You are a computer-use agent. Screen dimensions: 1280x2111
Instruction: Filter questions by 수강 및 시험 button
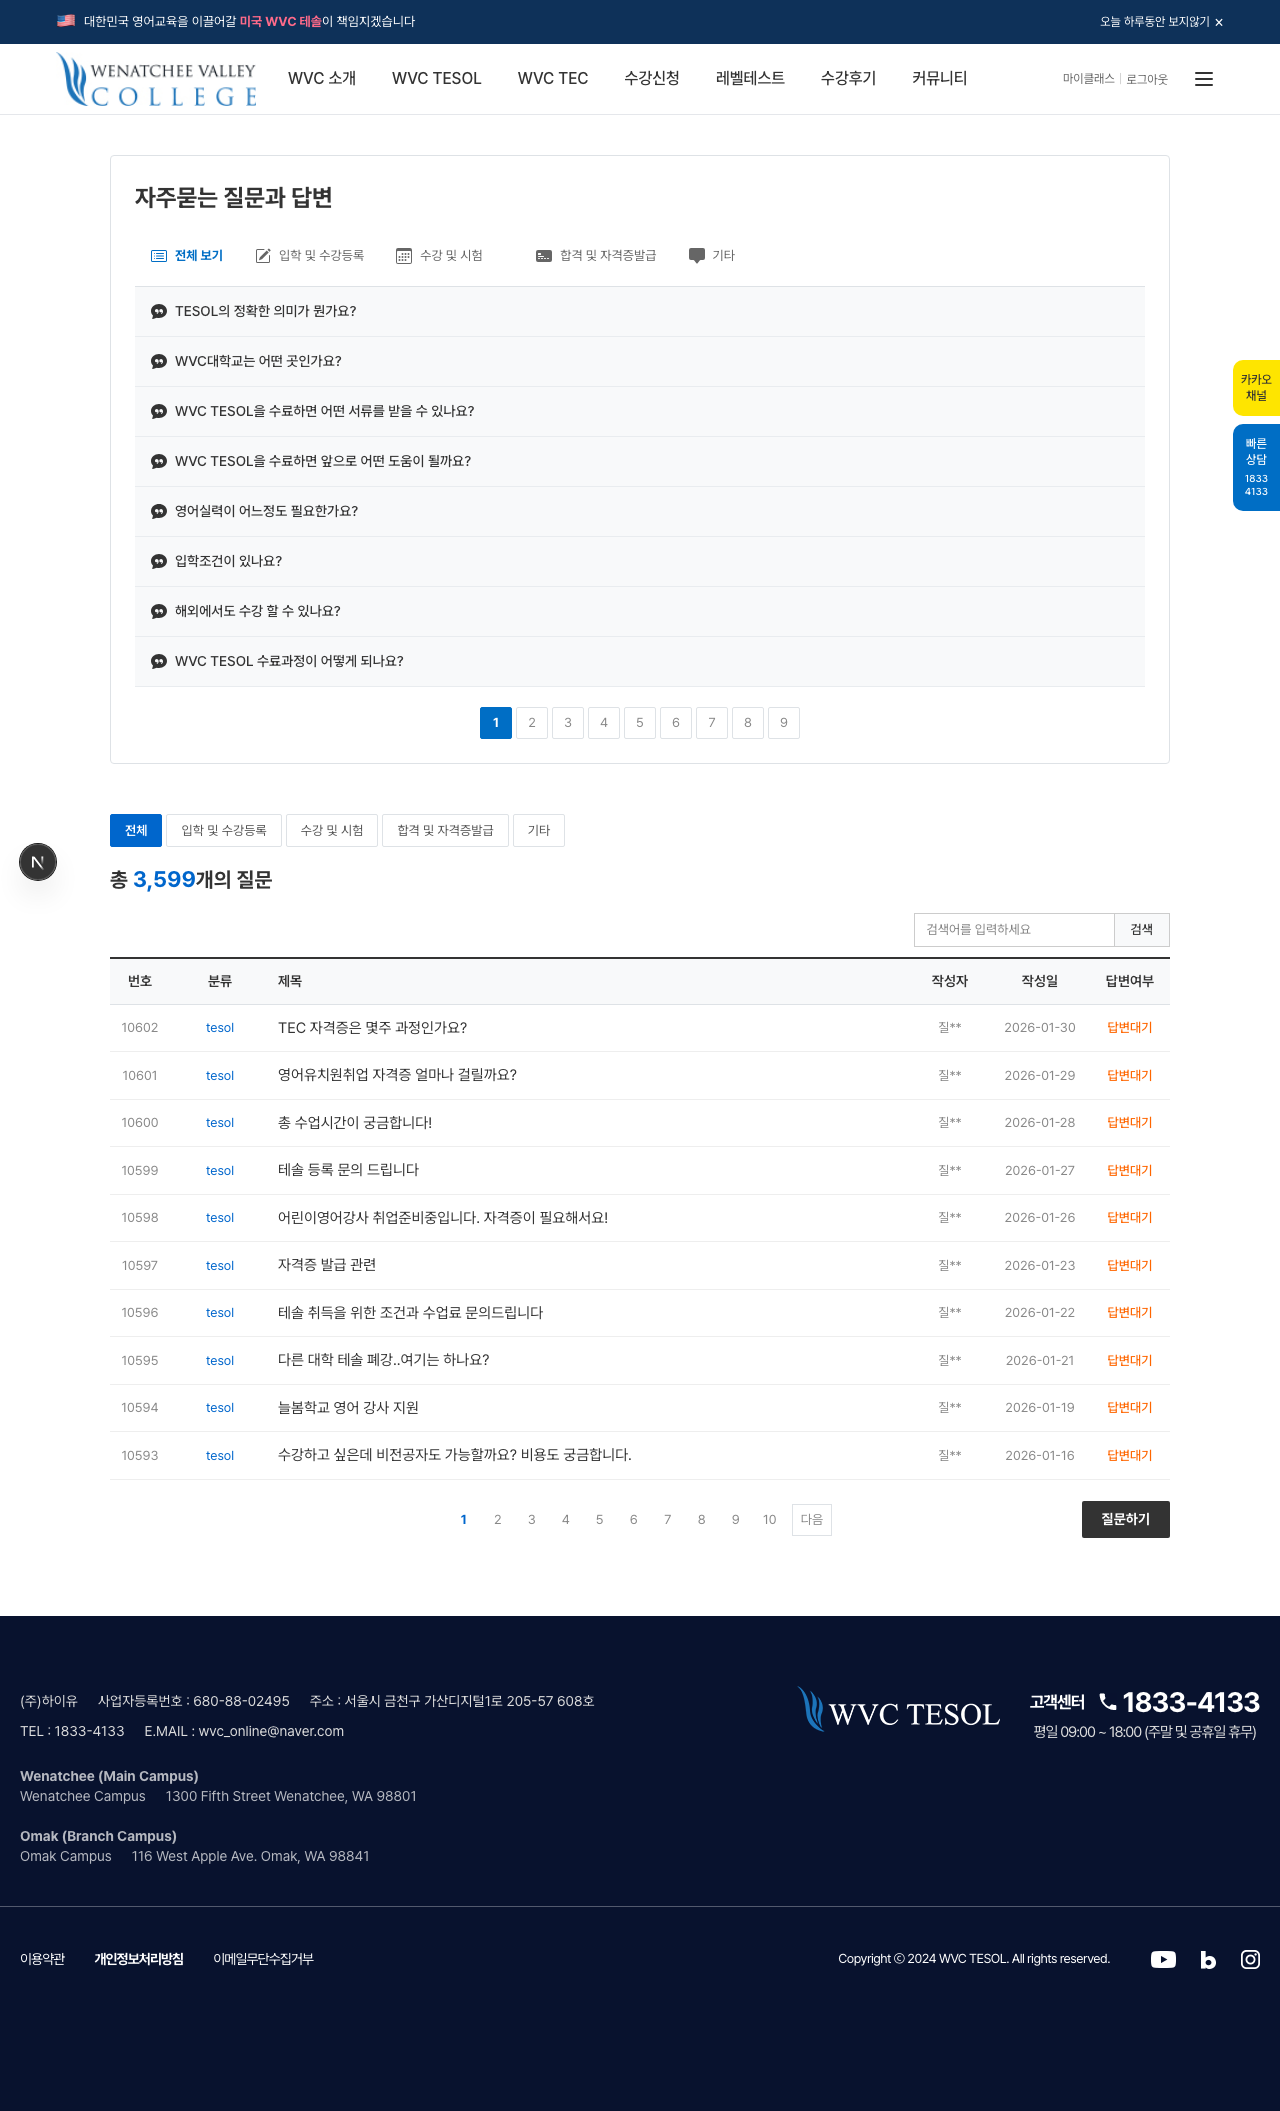pyautogui.click(x=332, y=830)
